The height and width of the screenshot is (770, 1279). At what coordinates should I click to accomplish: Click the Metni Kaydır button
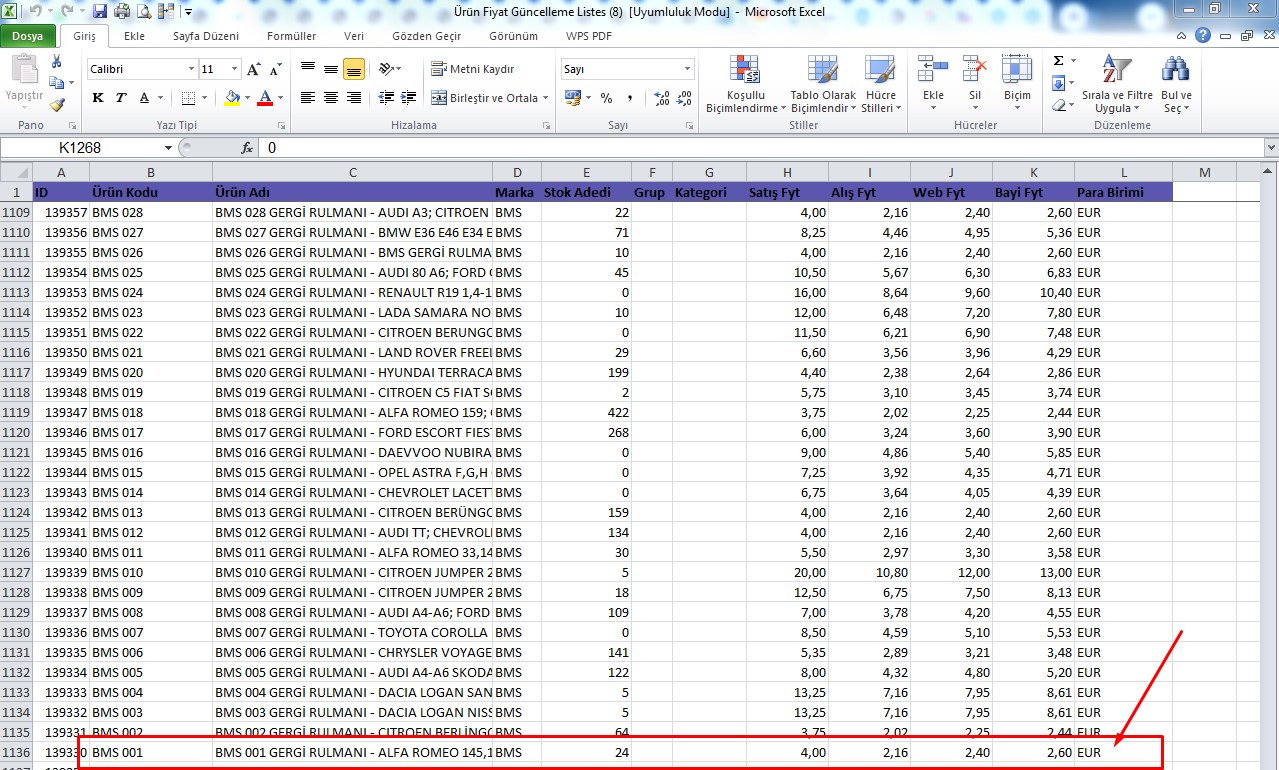pos(473,69)
